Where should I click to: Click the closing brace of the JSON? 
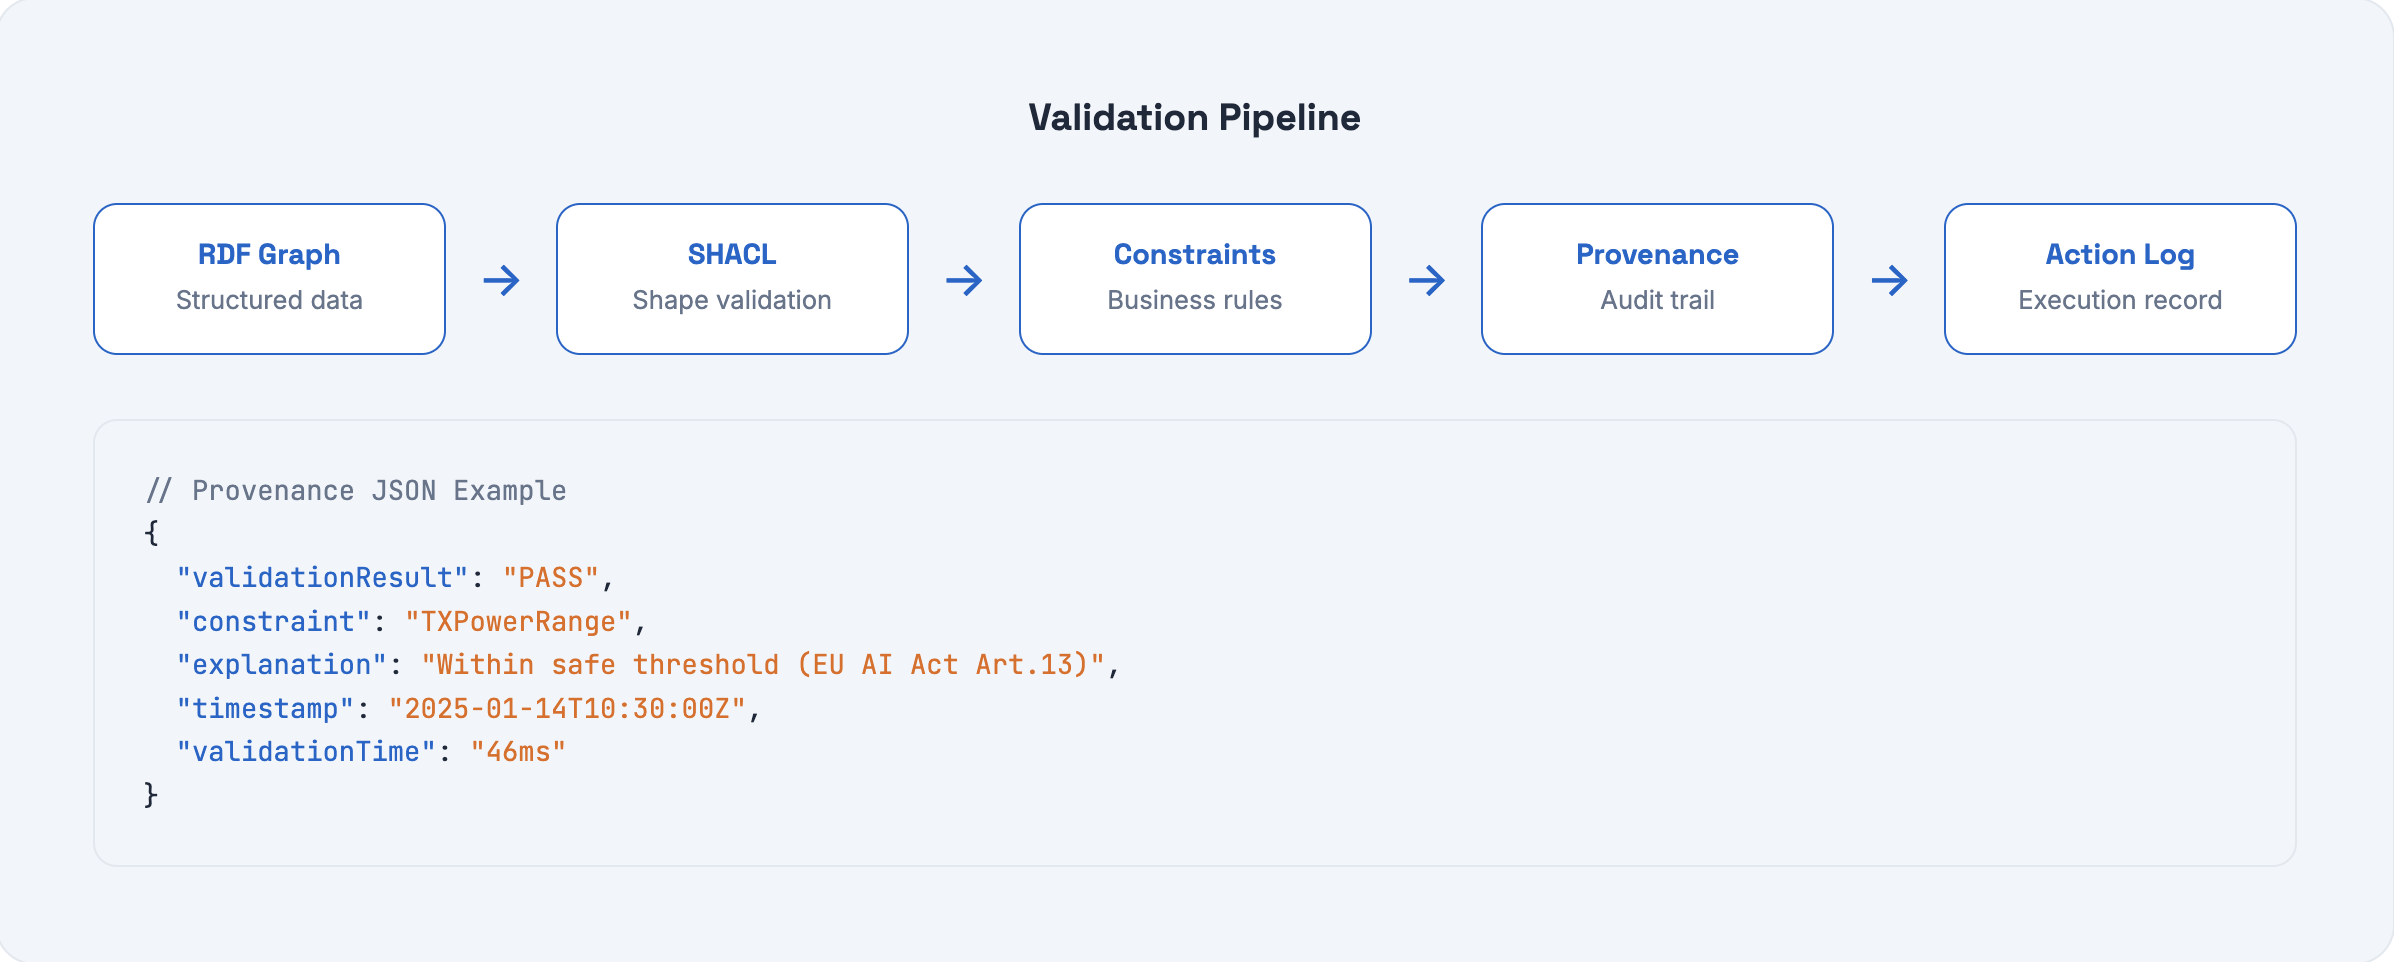tap(151, 795)
